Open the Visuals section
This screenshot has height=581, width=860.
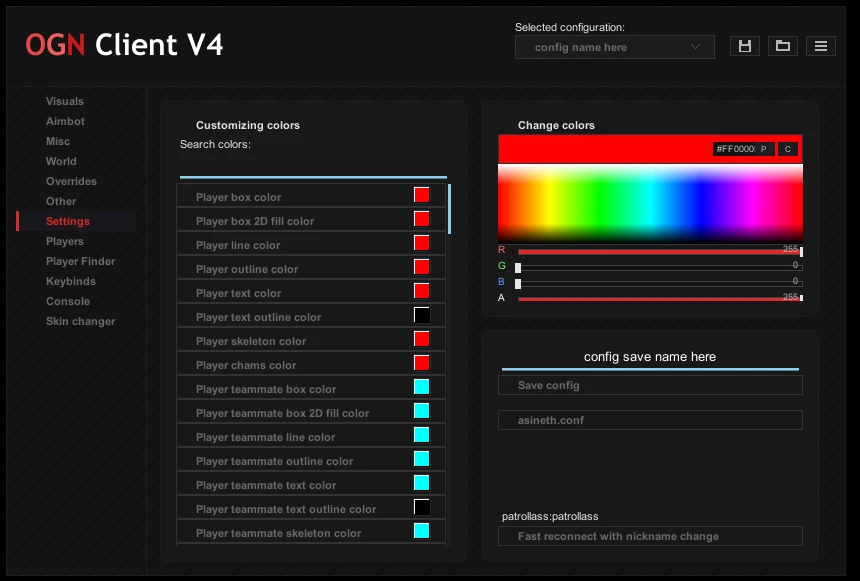pyautogui.click(x=65, y=101)
